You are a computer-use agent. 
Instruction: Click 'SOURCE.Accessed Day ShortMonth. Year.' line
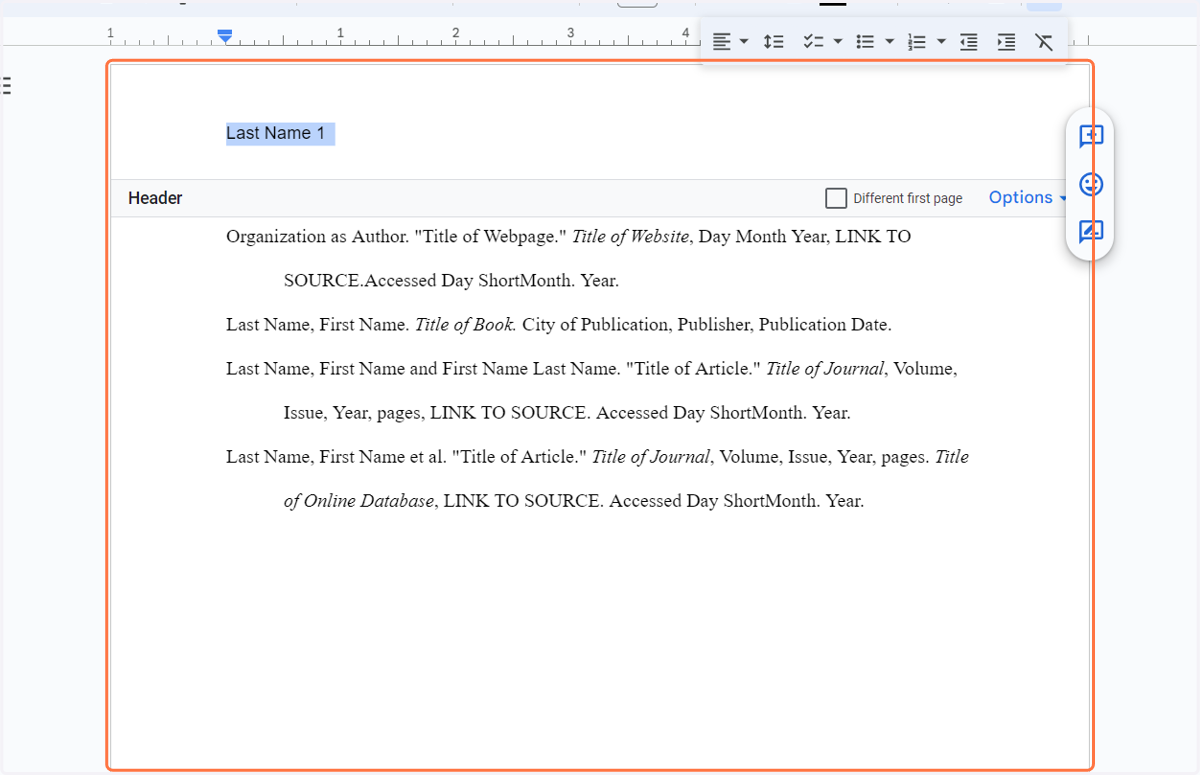[x=451, y=281]
